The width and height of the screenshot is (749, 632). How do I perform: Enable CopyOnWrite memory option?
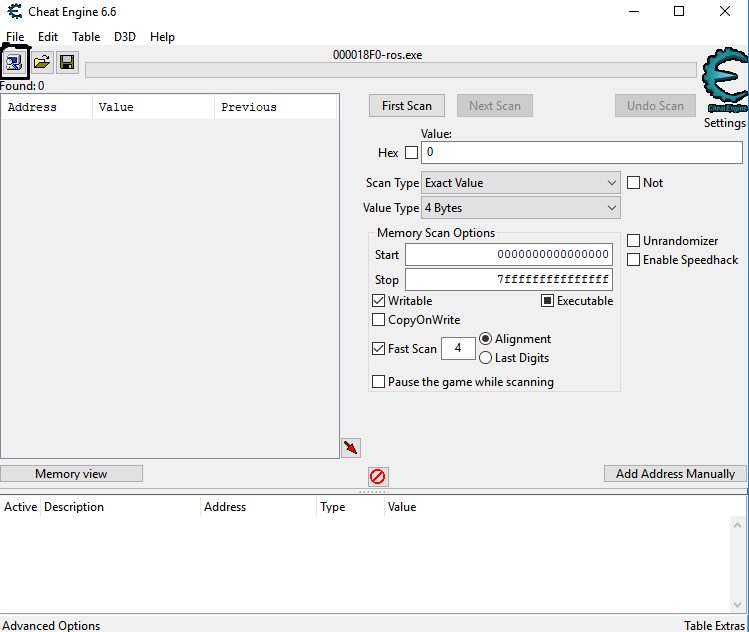(378, 320)
